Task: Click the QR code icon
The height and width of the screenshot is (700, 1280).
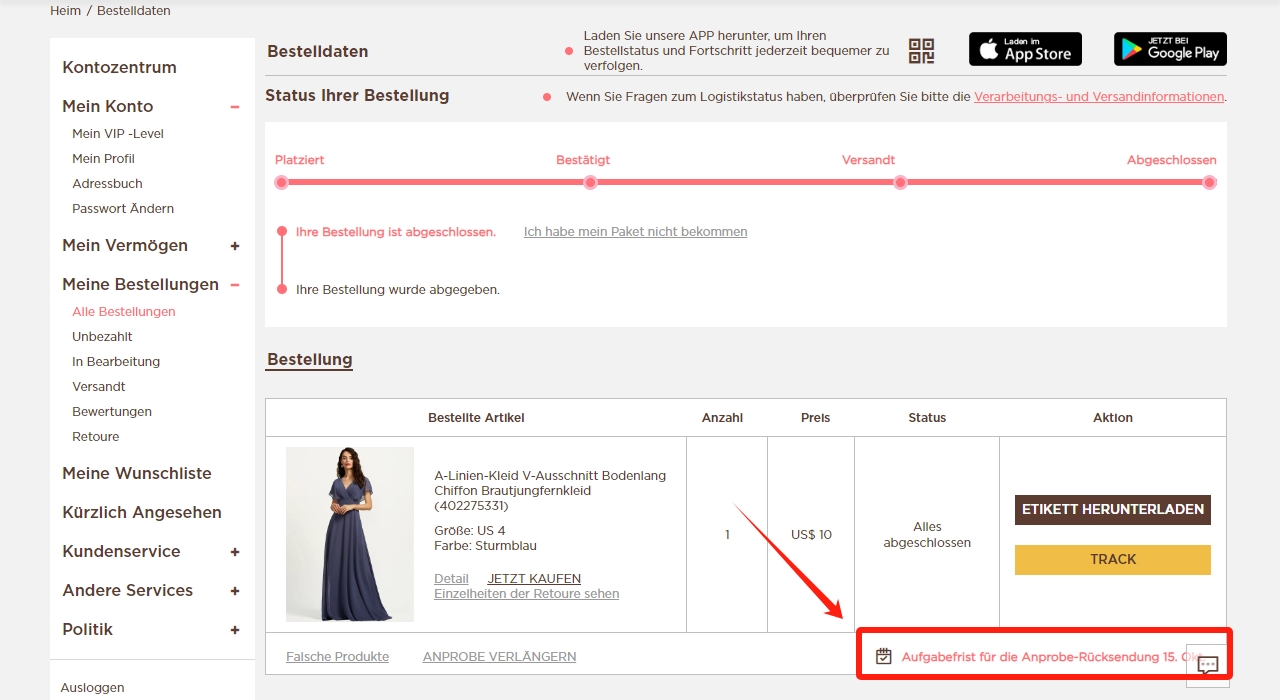Action: click(x=921, y=51)
